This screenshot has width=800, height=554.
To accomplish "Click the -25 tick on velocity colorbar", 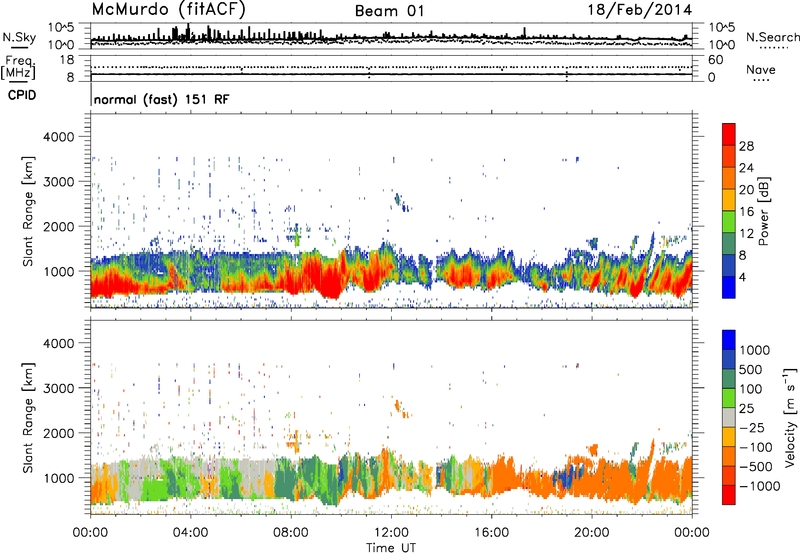I will [x=753, y=427].
